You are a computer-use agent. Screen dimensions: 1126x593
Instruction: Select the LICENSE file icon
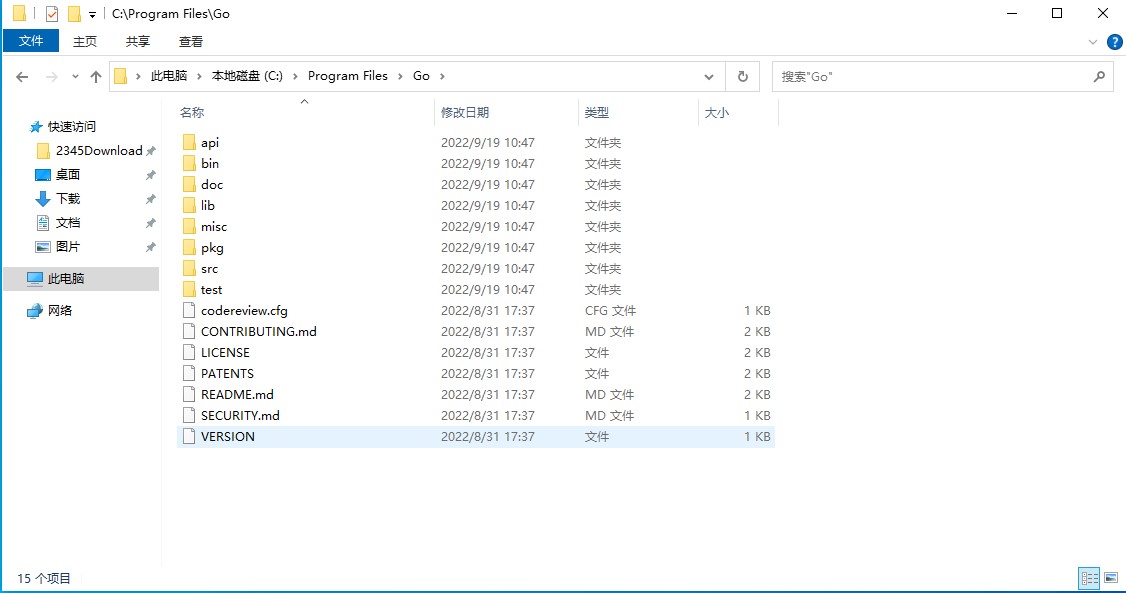pyautogui.click(x=189, y=352)
